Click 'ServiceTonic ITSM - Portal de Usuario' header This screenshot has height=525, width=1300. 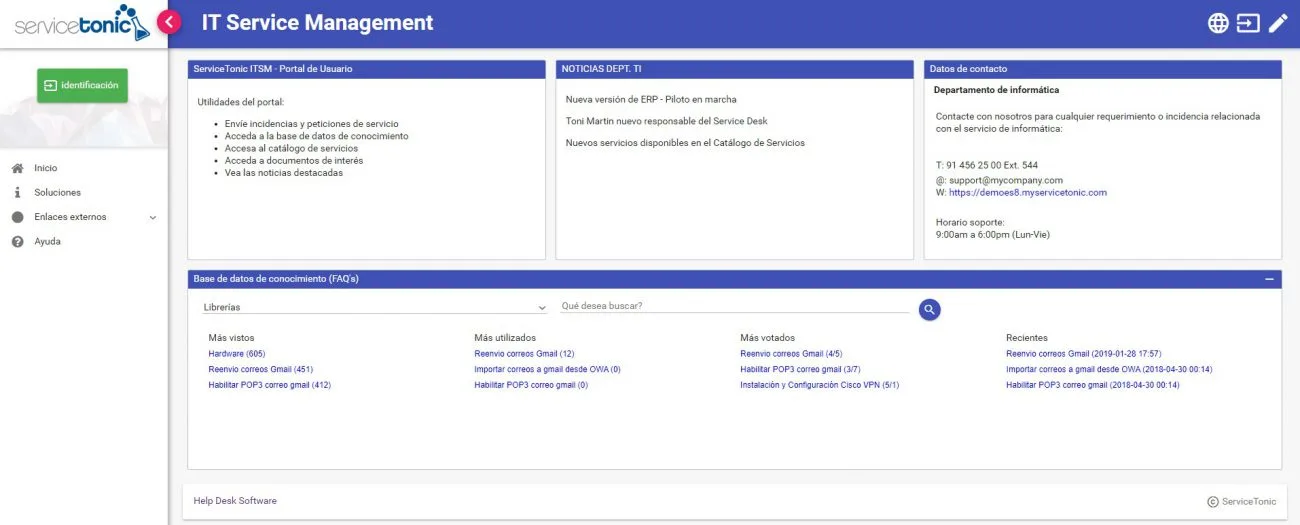coord(366,69)
